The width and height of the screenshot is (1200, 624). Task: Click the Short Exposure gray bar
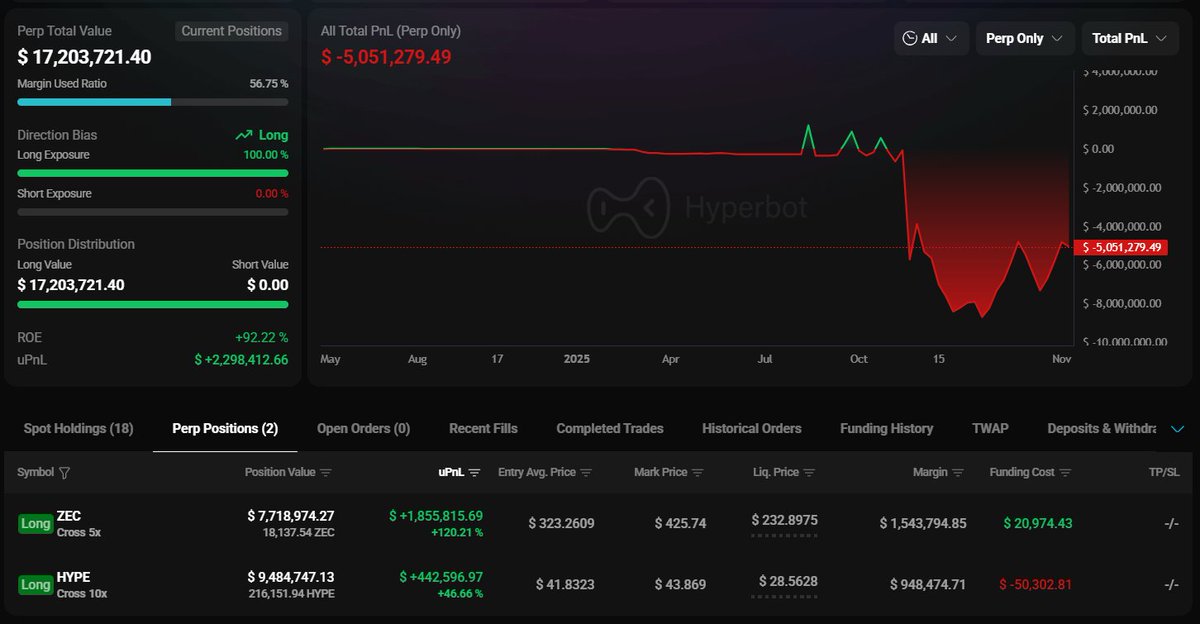tap(153, 212)
